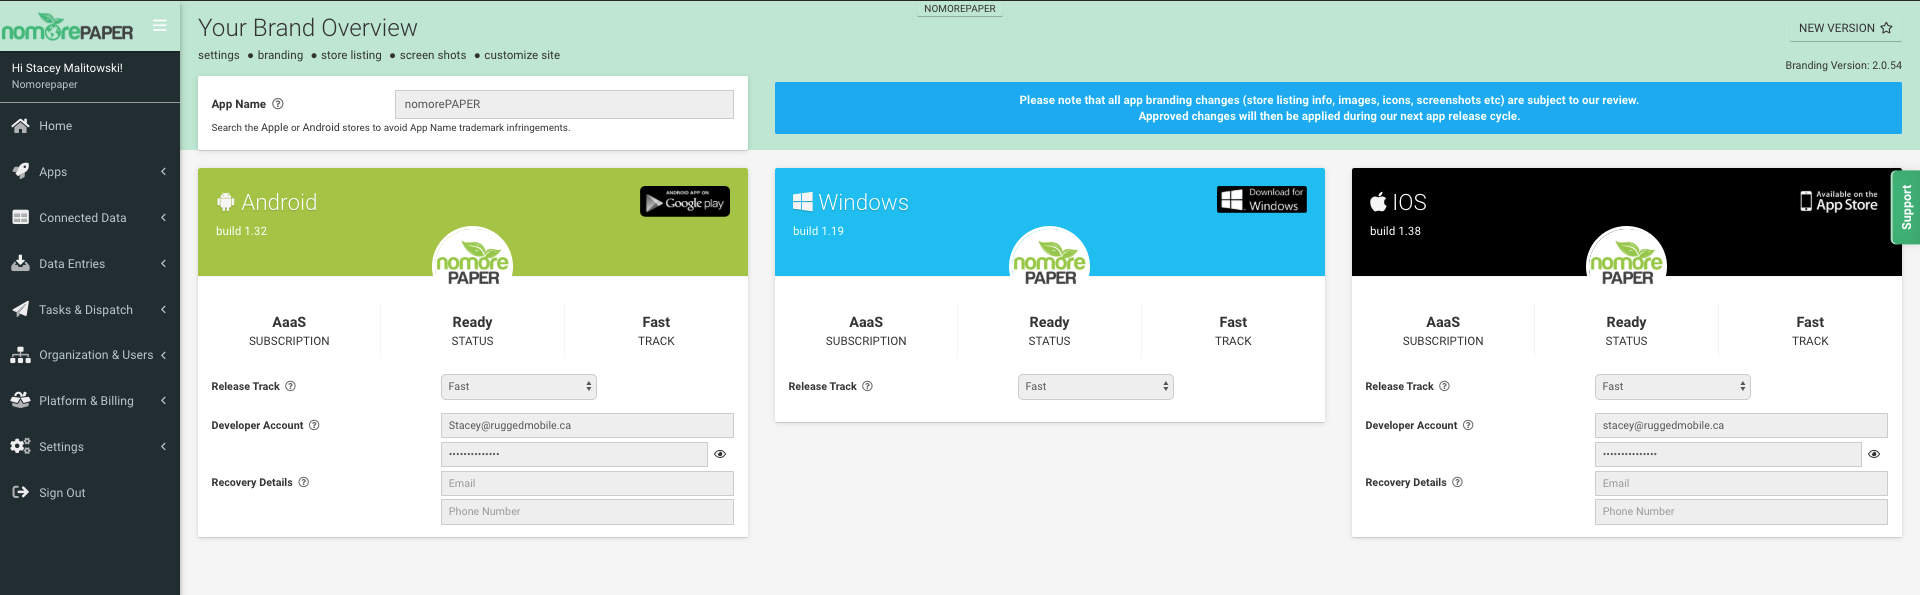Go to Home in the sidebar
This screenshot has width=1920, height=595.
coord(90,126)
